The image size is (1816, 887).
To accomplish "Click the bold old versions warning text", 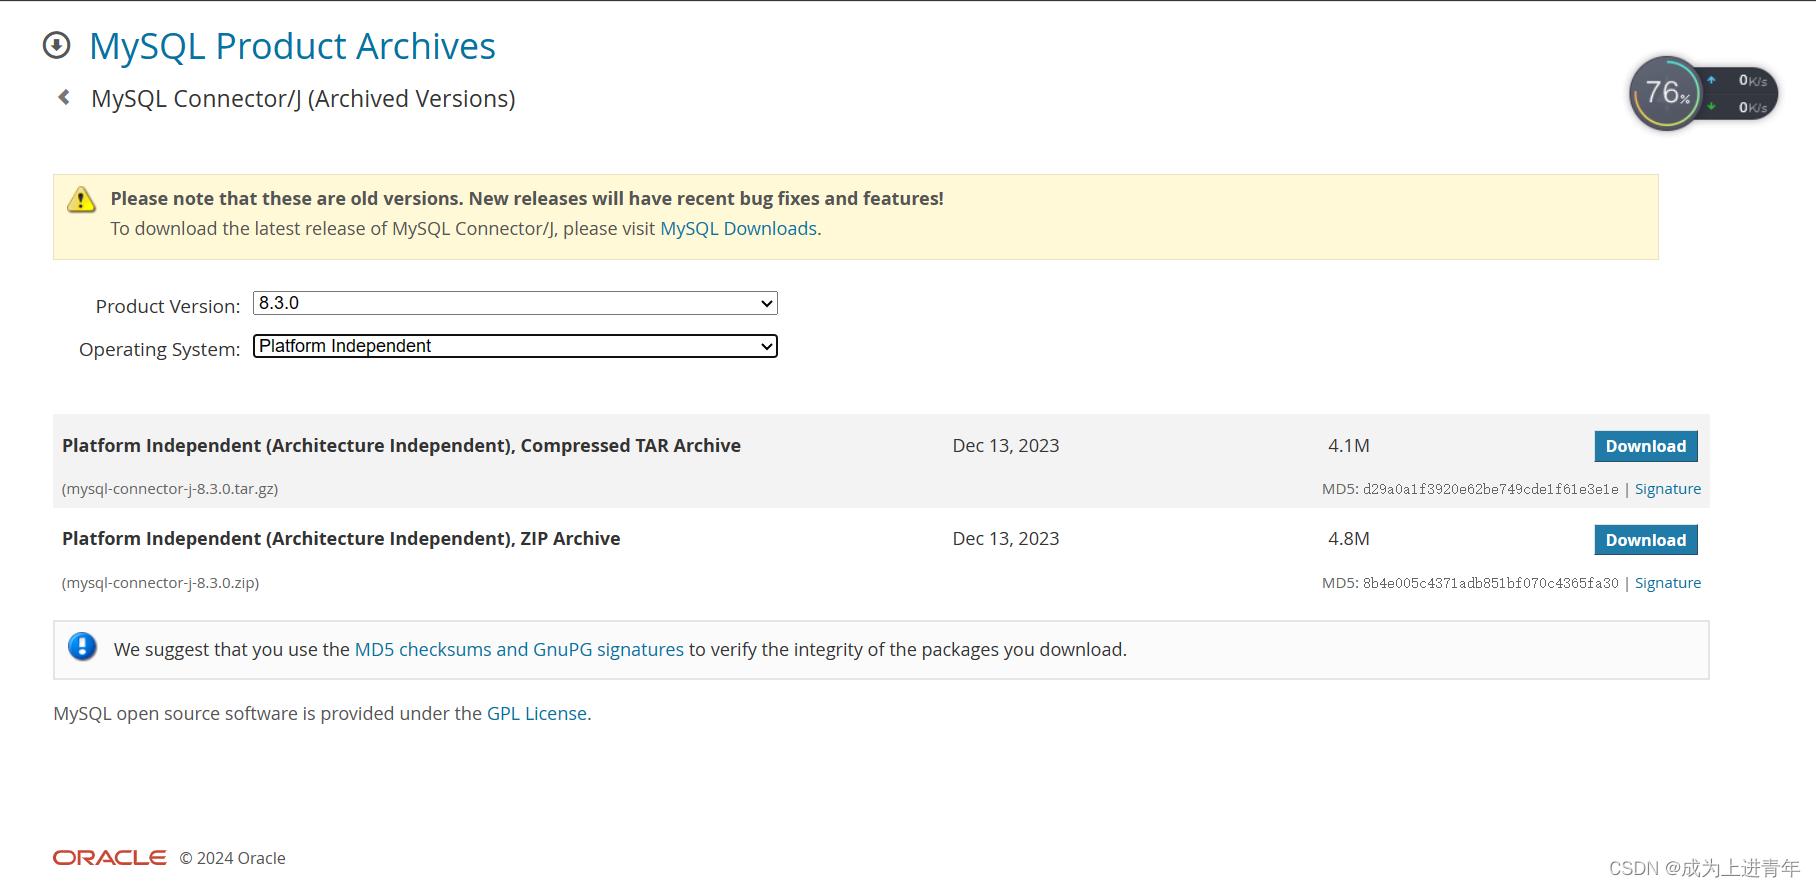I will click(x=527, y=199).
